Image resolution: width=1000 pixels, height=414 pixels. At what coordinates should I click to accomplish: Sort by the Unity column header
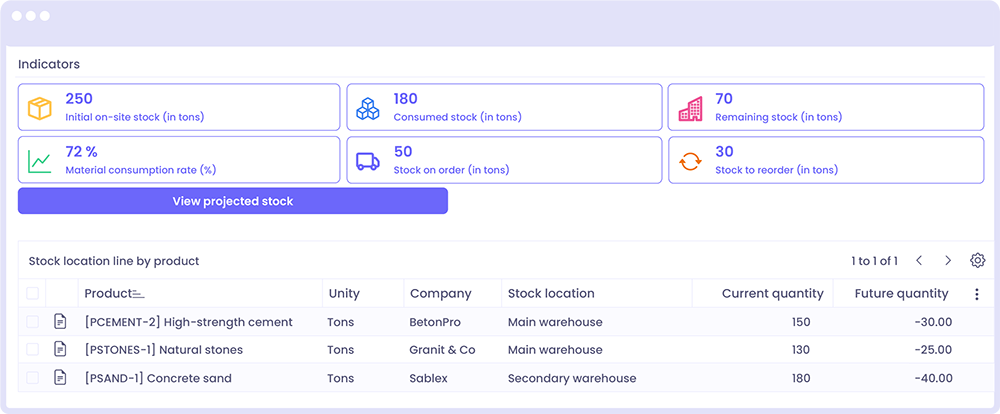[344, 293]
